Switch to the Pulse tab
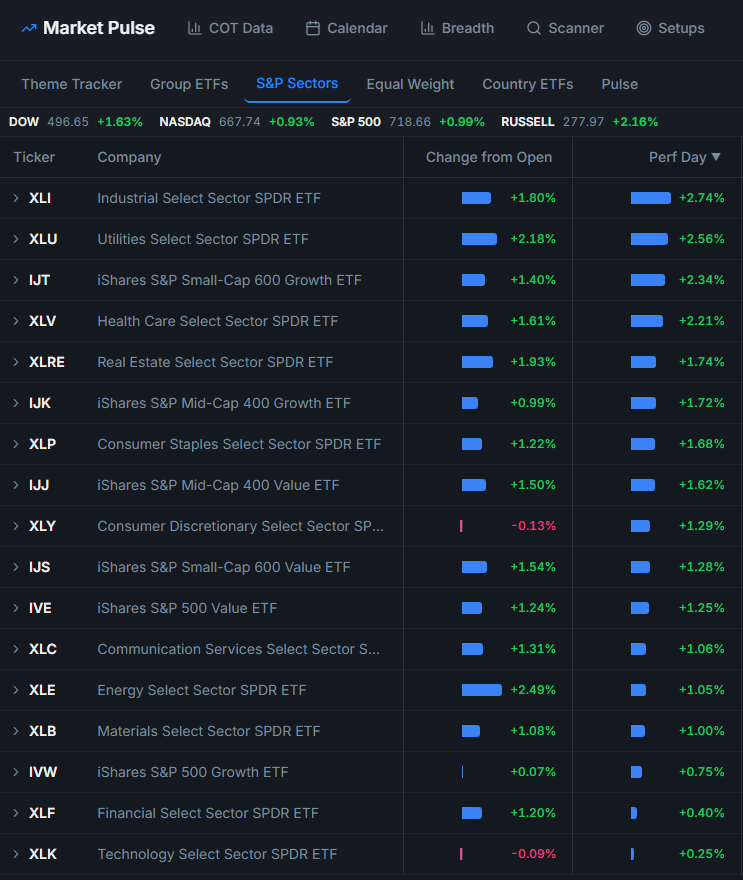 click(620, 84)
